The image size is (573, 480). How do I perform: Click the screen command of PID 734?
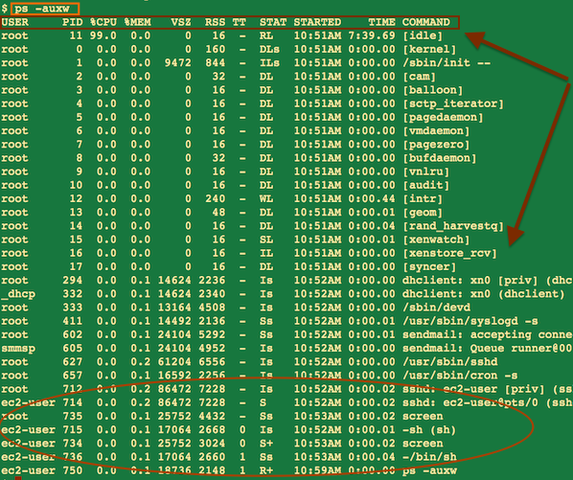click(x=422, y=443)
